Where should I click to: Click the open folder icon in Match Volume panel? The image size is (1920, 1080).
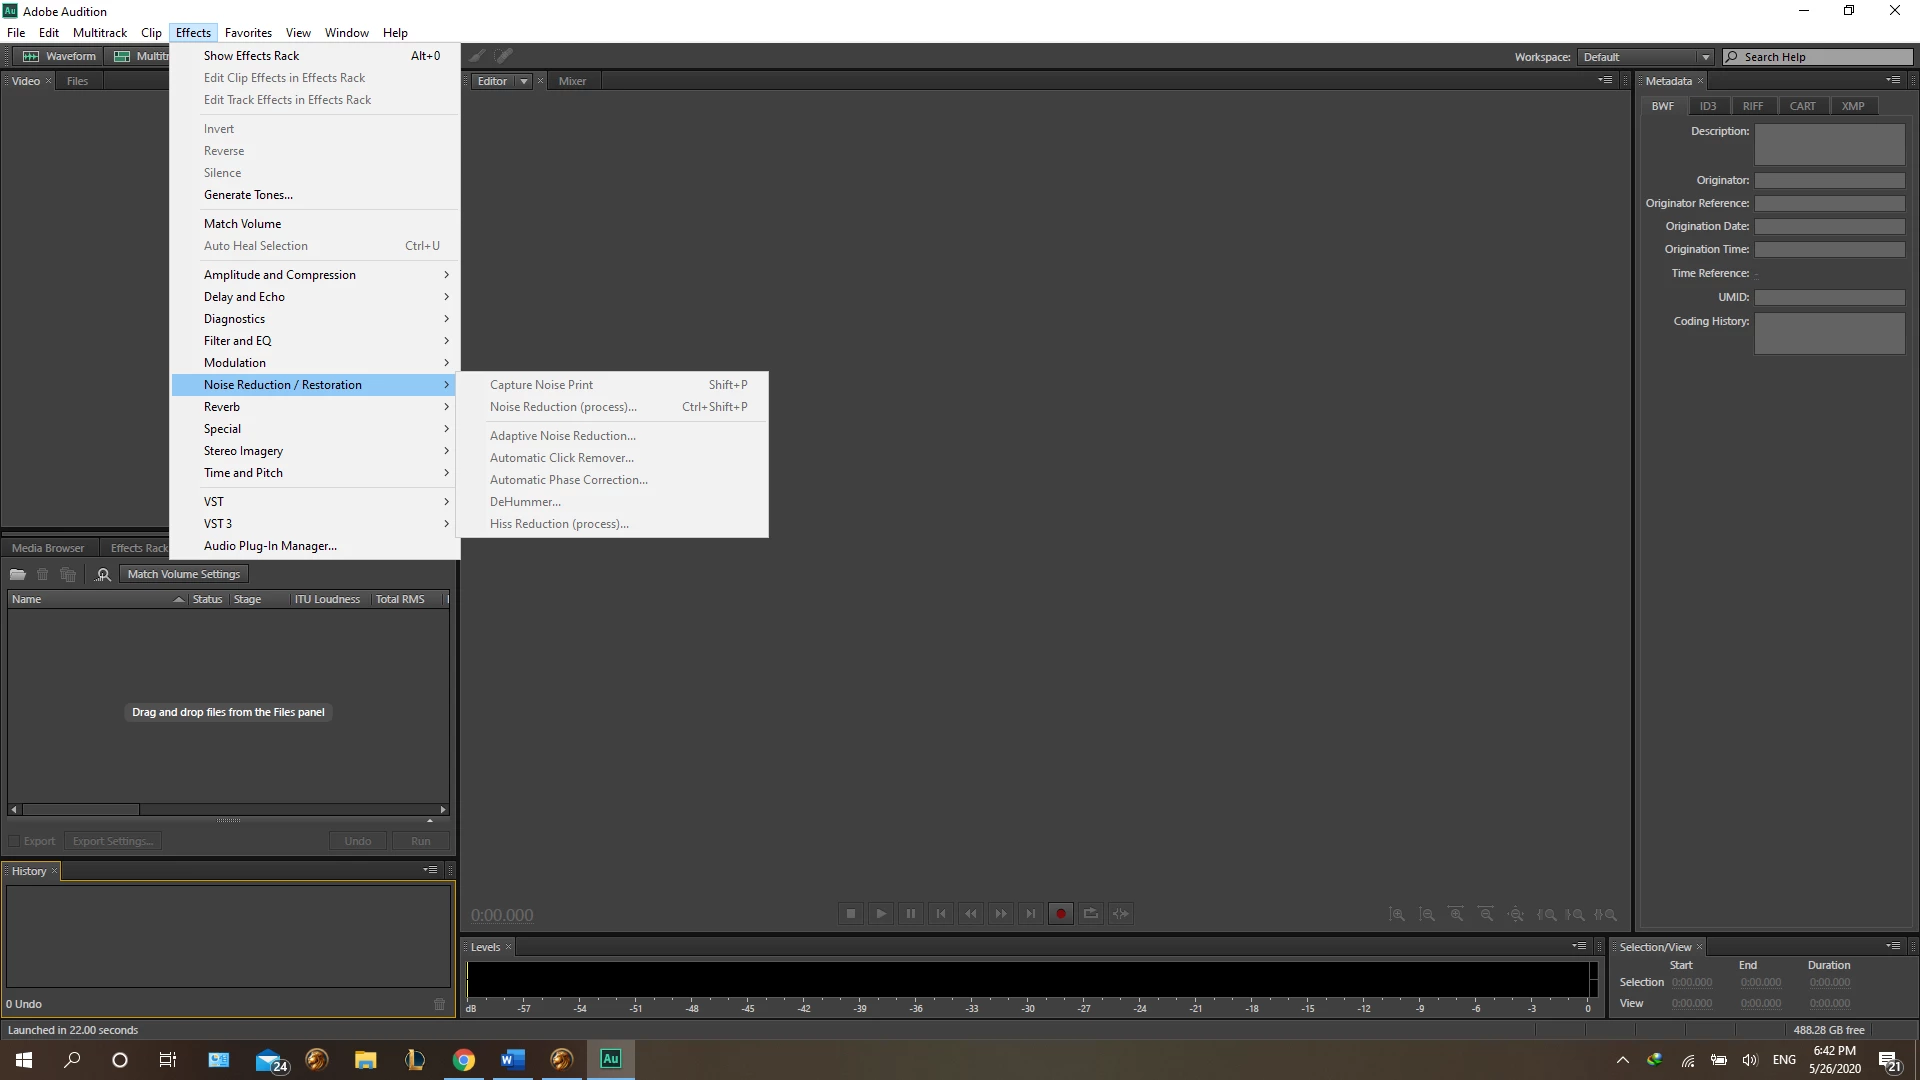(x=17, y=574)
